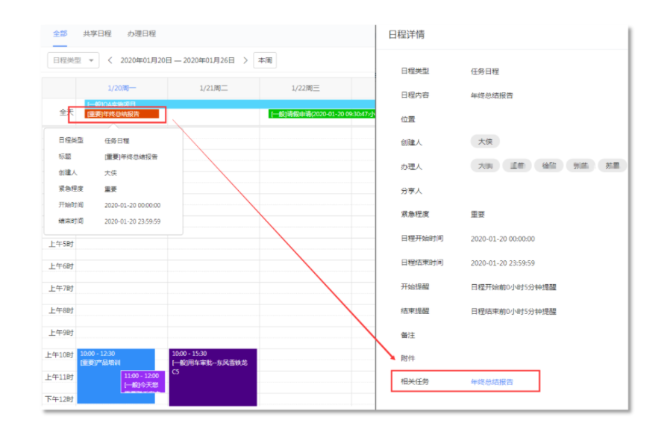This screenshot has width=657, height=432.
Task: Switch to the 共享日程 tab
Action: tap(97, 33)
